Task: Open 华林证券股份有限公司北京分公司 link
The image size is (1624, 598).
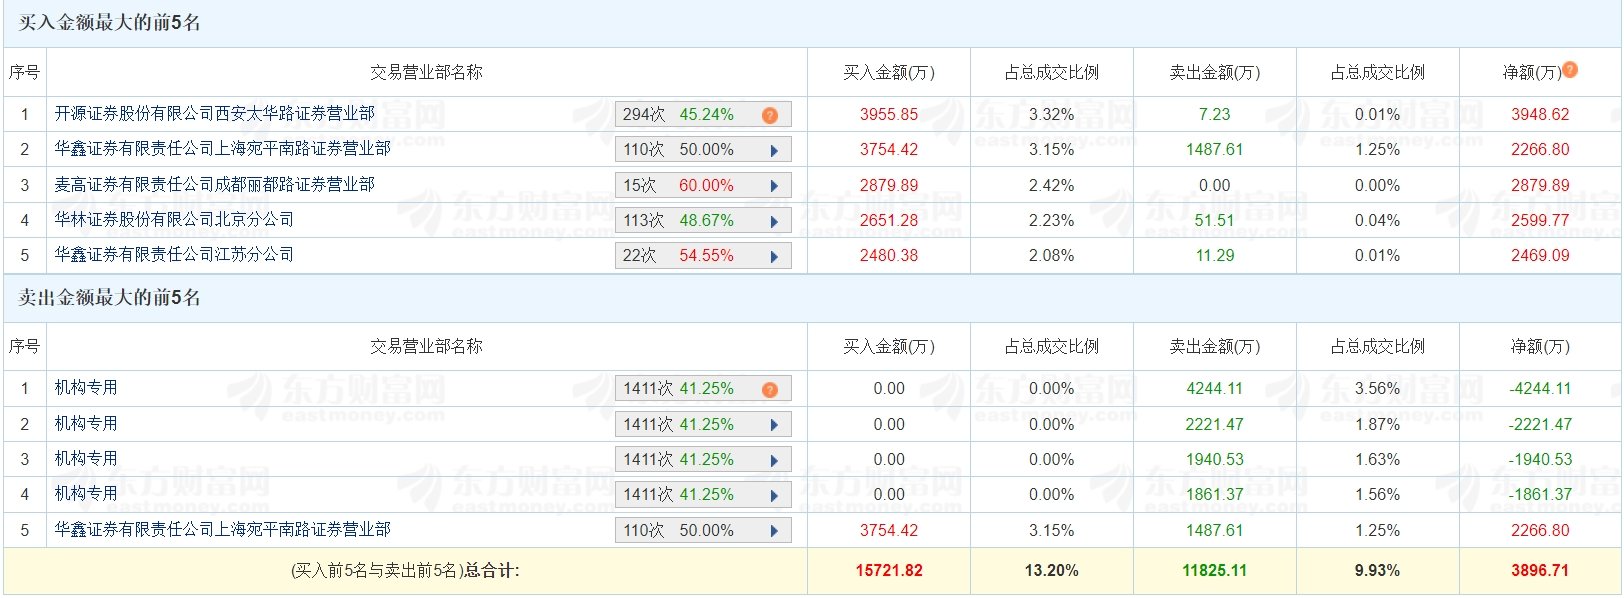Action: click(x=175, y=220)
